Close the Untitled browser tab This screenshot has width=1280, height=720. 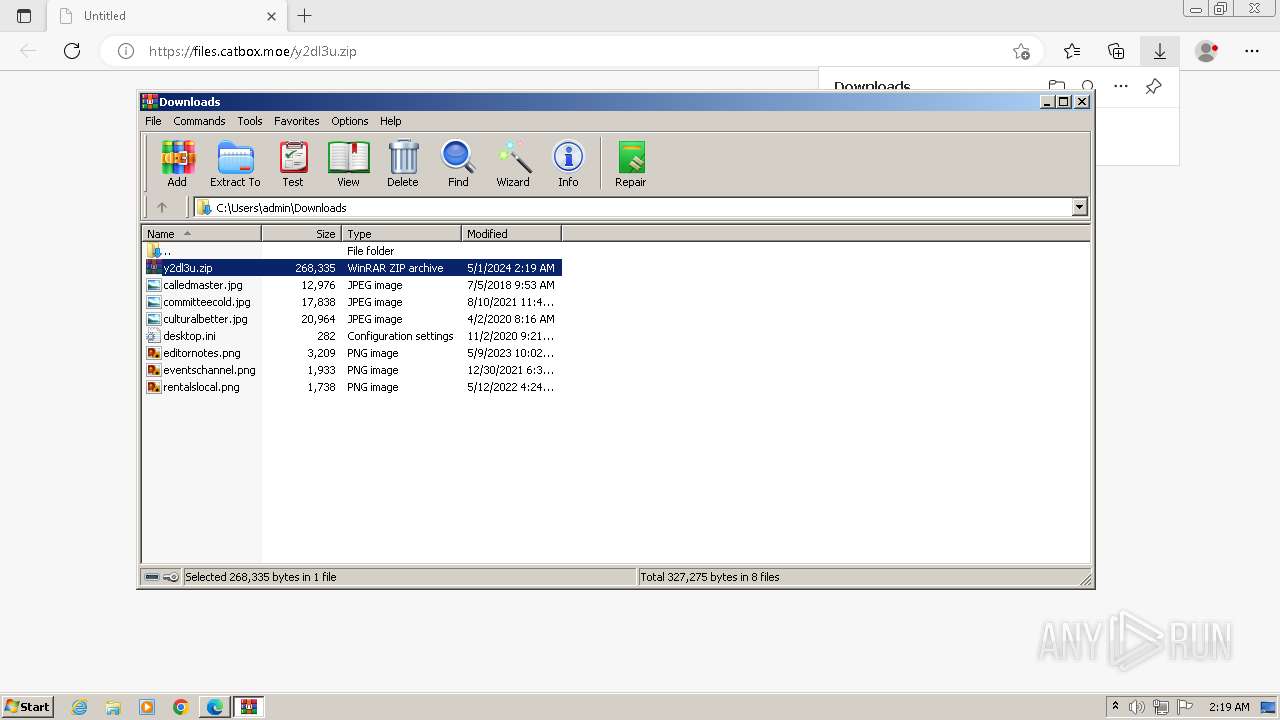coord(272,16)
